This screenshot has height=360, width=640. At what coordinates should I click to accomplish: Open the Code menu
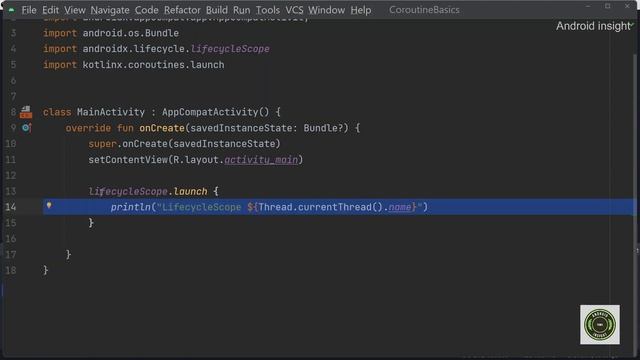pyautogui.click(x=147, y=10)
